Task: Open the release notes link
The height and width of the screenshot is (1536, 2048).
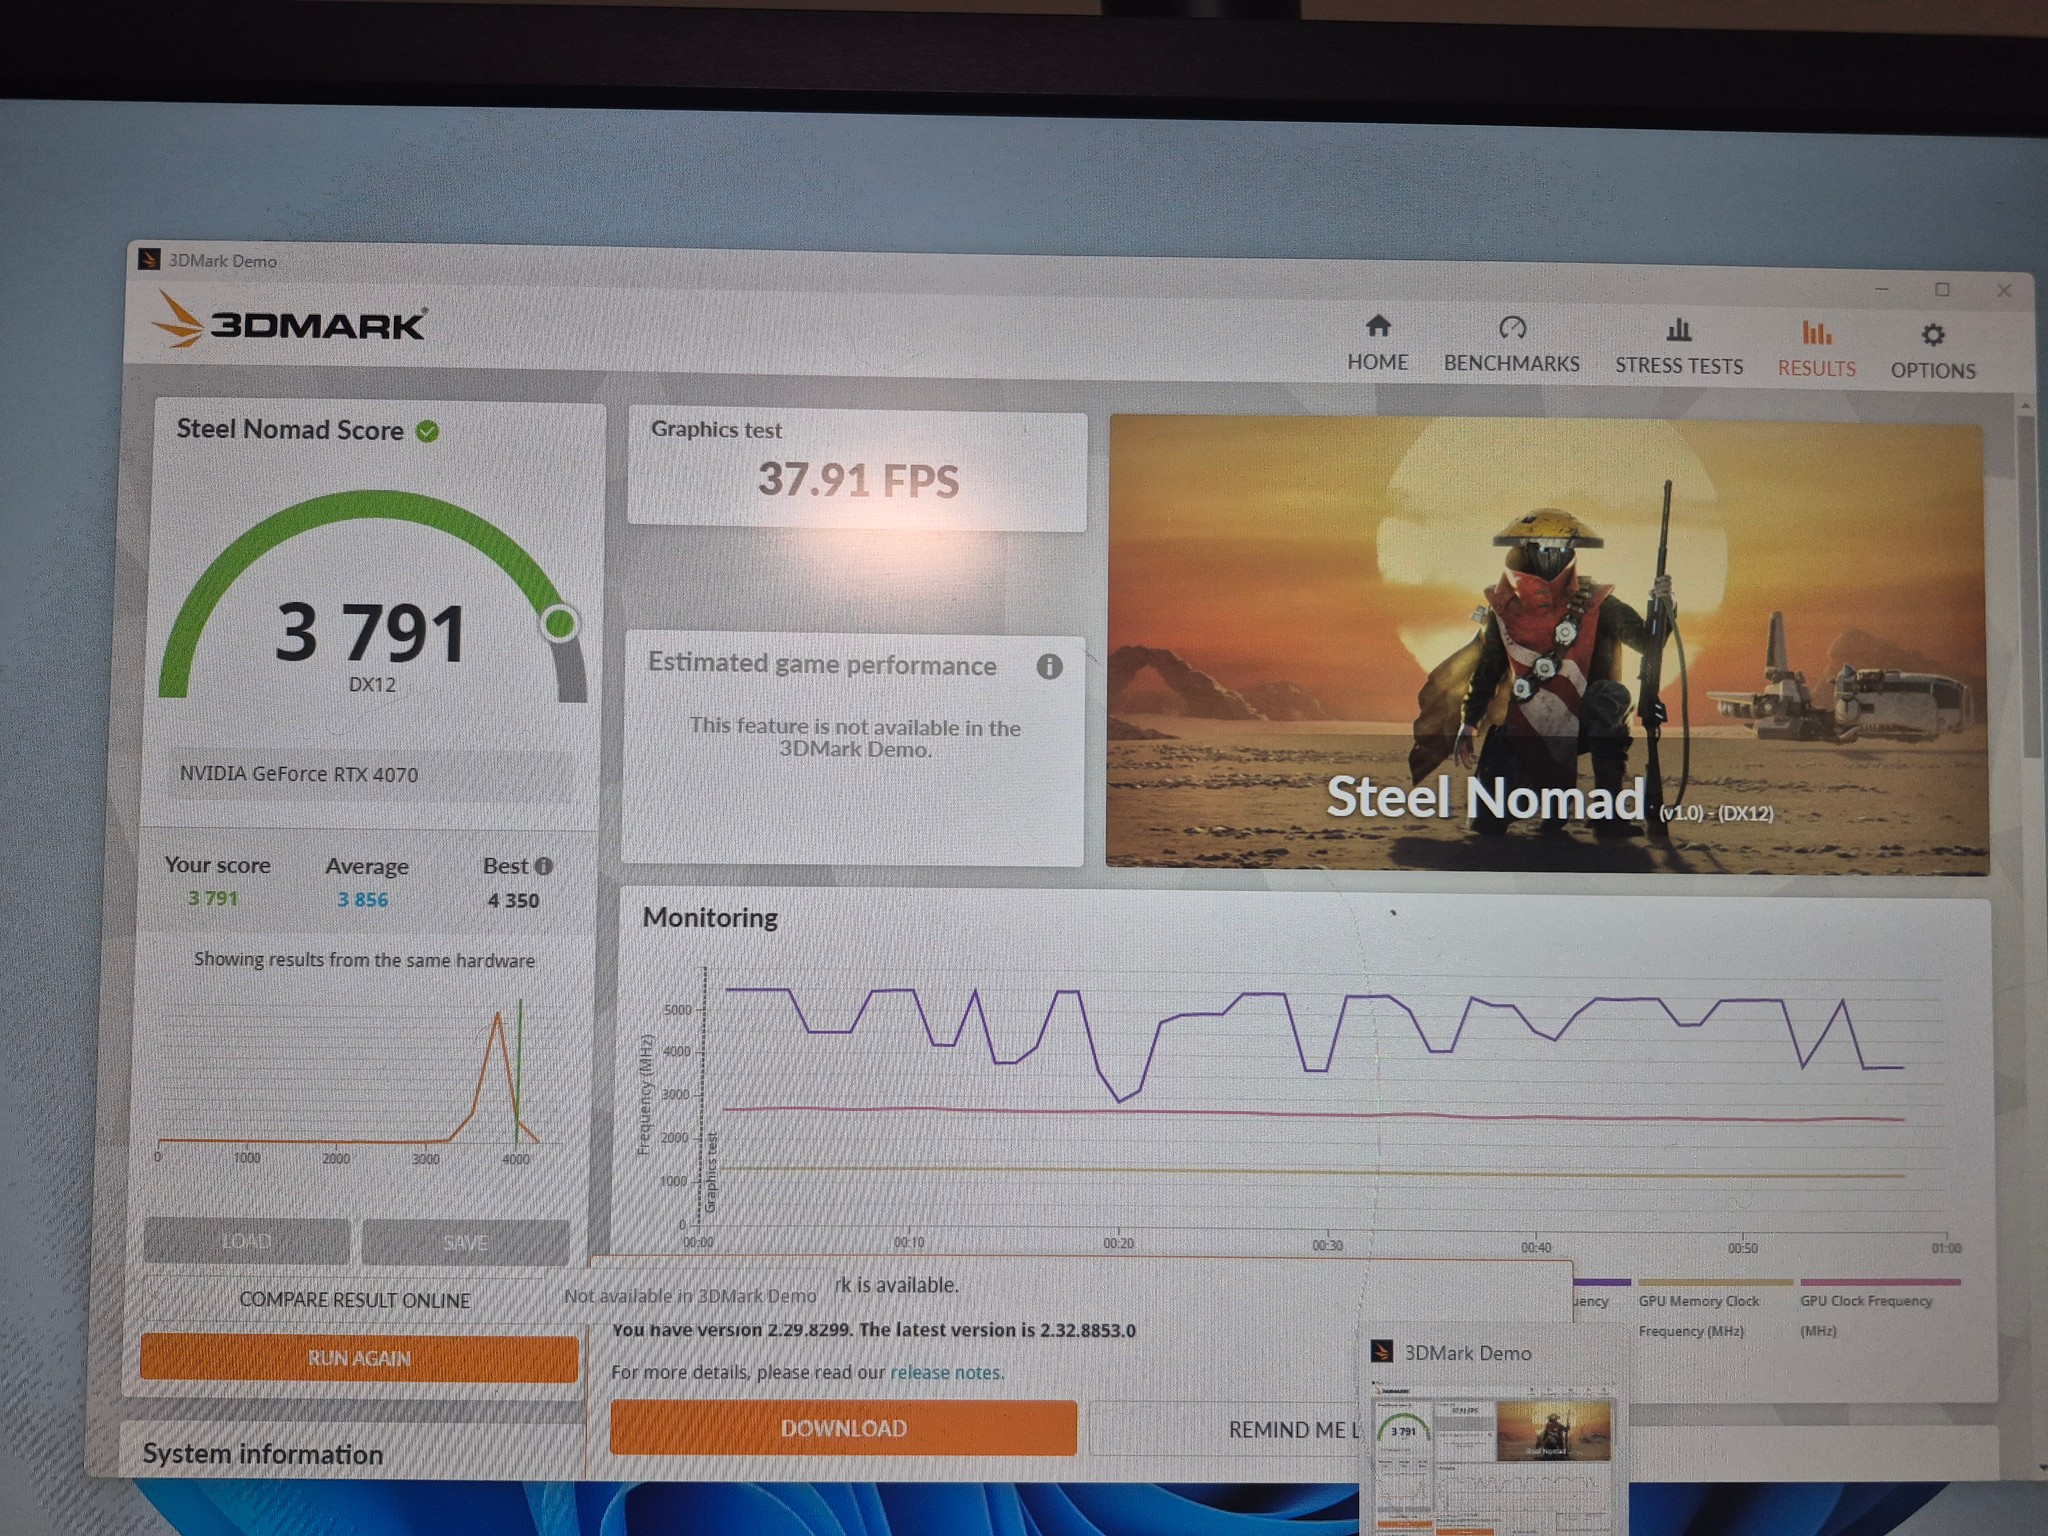Action: coord(945,1372)
